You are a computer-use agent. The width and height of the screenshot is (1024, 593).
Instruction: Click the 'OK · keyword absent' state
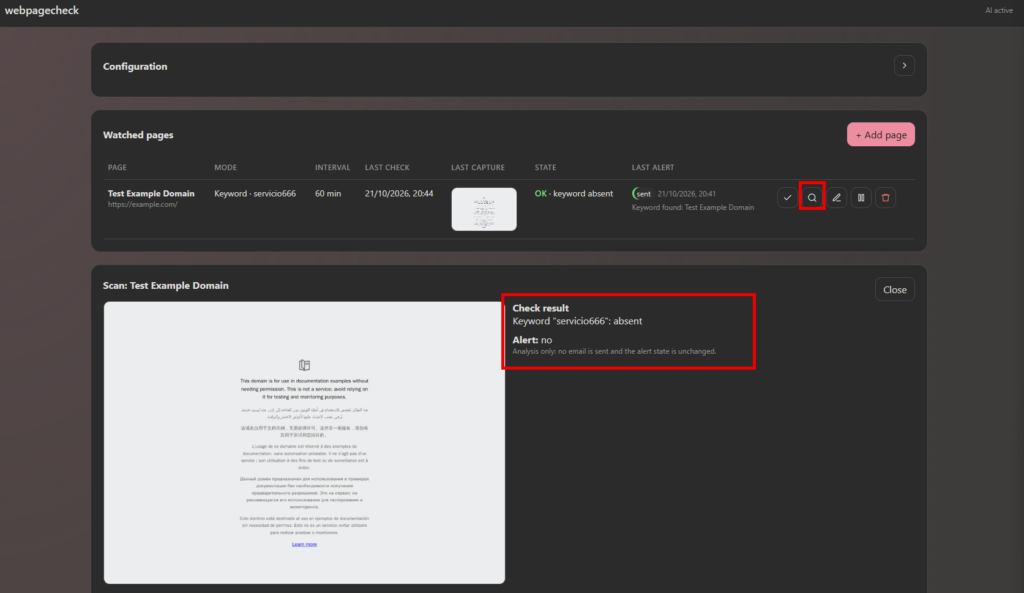click(x=573, y=194)
